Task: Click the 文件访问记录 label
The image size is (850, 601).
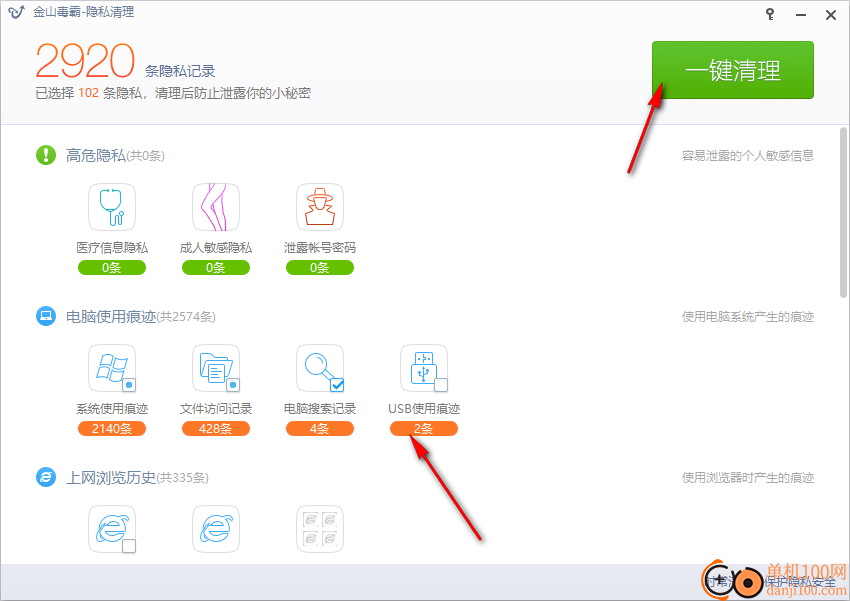Action: (216, 409)
